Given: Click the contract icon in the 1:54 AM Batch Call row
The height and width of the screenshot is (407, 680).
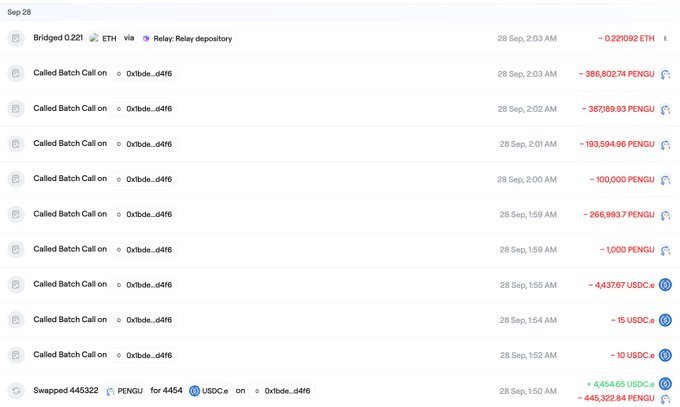Looking at the screenshot, I should [x=16, y=320].
